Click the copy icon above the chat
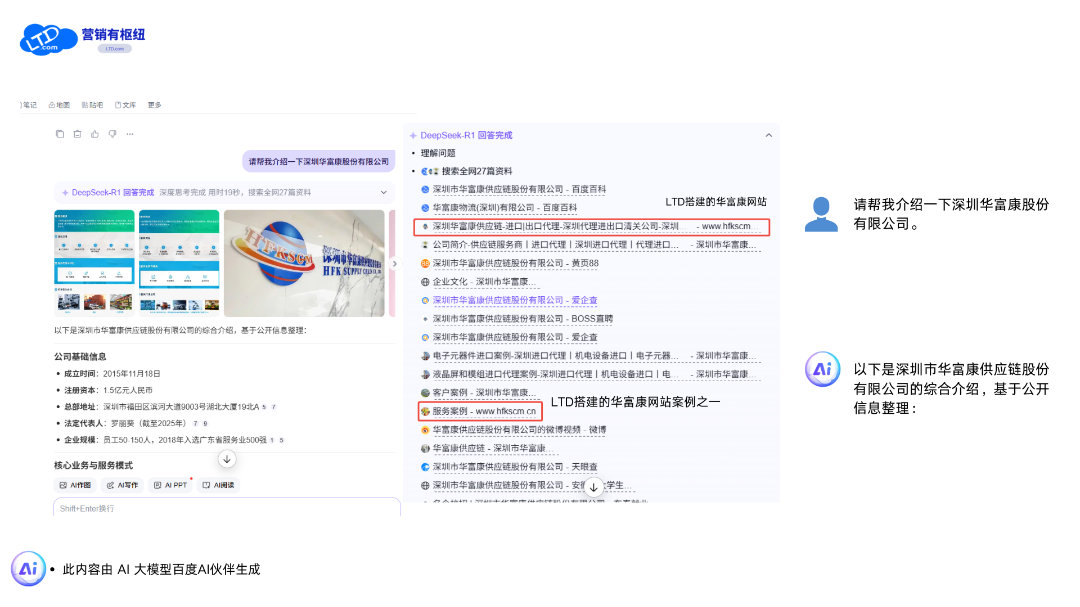 (60, 134)
